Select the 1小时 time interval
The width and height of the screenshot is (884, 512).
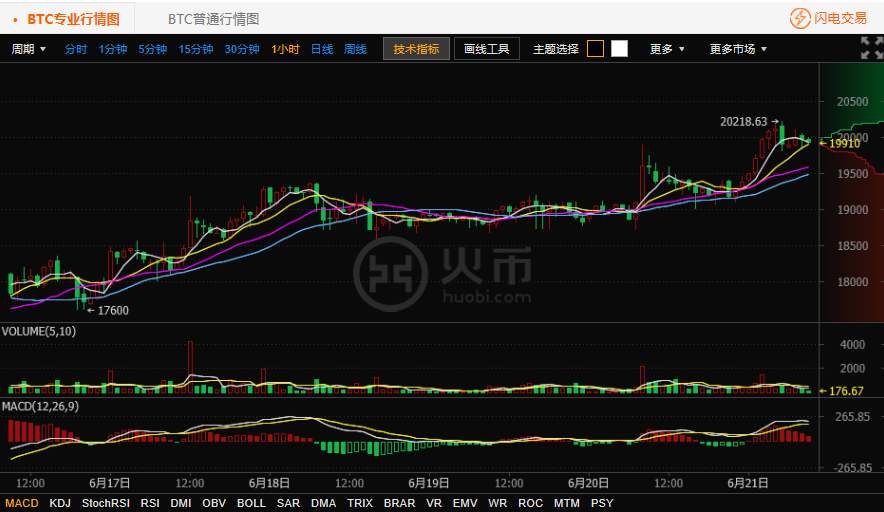pyautogui.click(x=285, y=49)
